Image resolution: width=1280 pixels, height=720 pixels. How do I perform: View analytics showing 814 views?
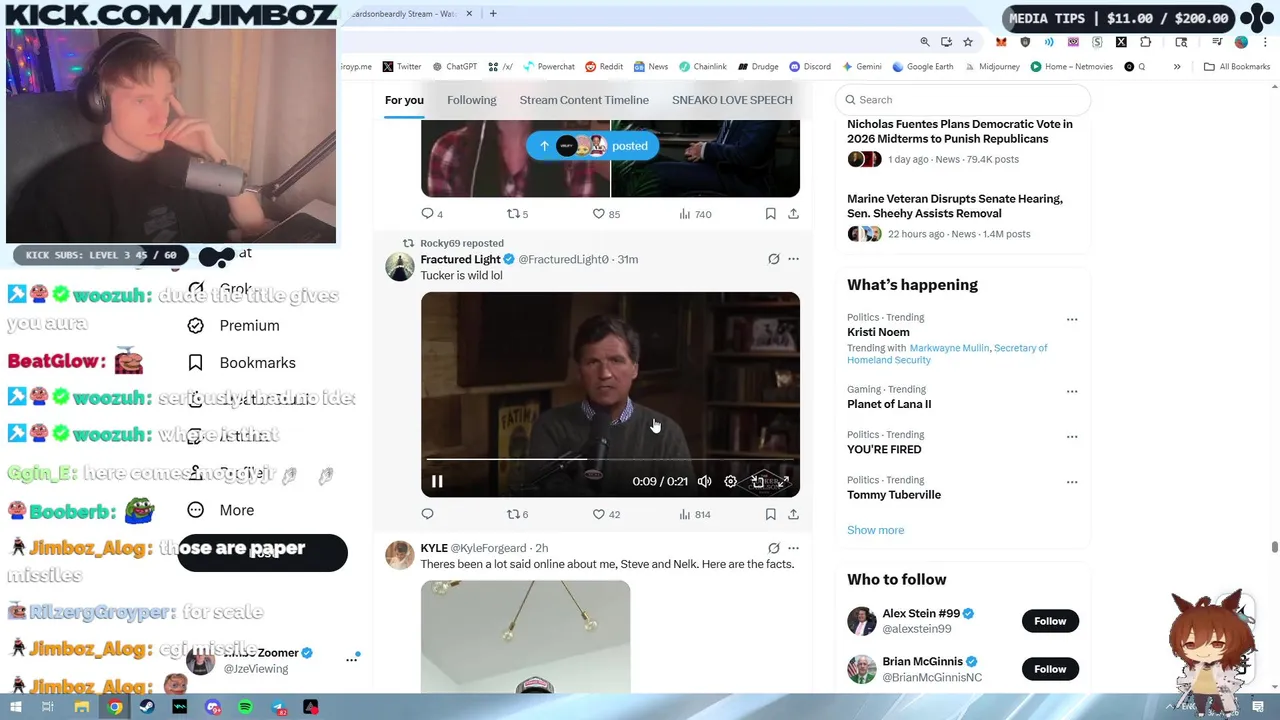click(x=694, y=514)
